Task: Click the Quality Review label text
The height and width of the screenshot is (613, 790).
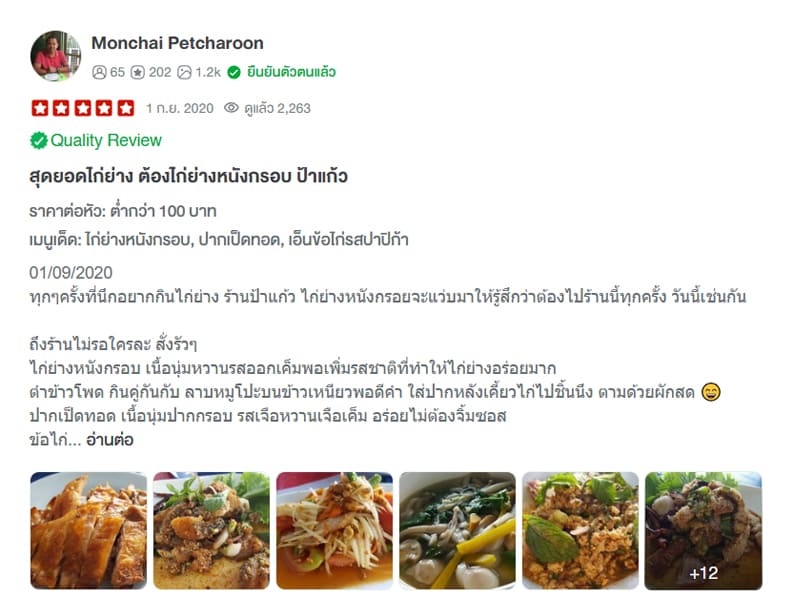Action: point(106,141)
